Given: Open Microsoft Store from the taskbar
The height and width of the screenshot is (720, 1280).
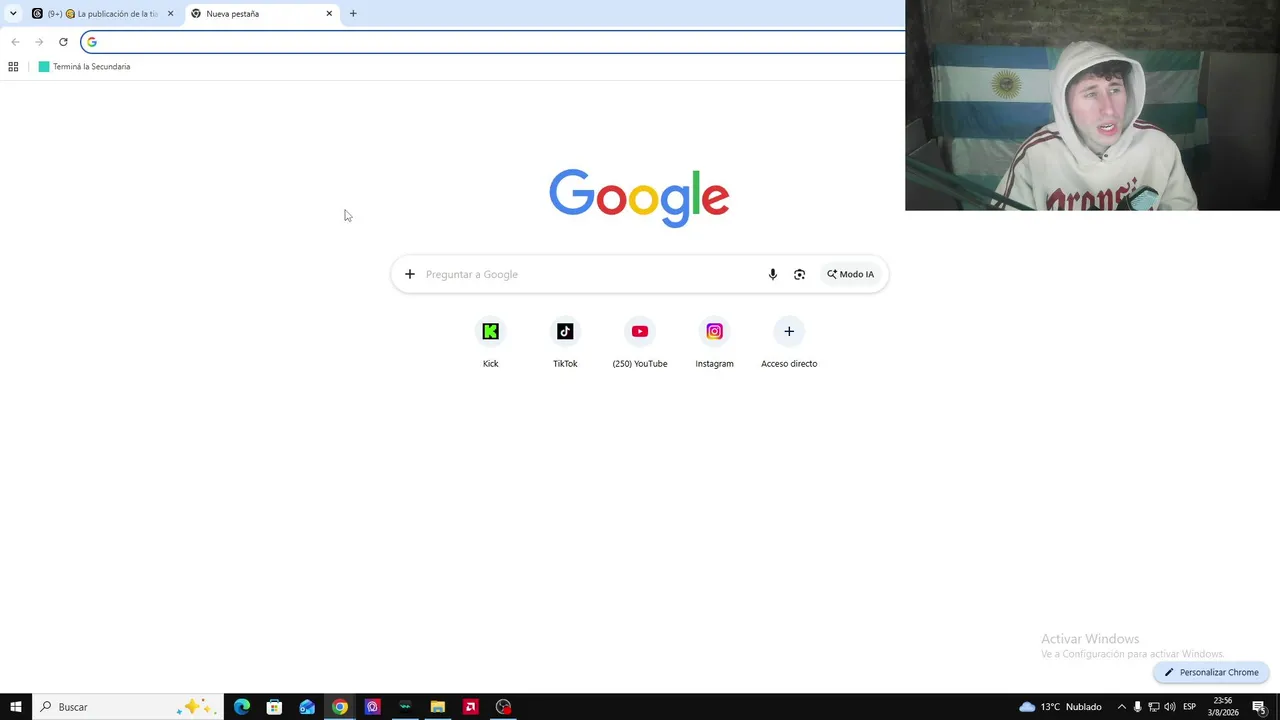Looking at the screenshot, I should 275,707.
